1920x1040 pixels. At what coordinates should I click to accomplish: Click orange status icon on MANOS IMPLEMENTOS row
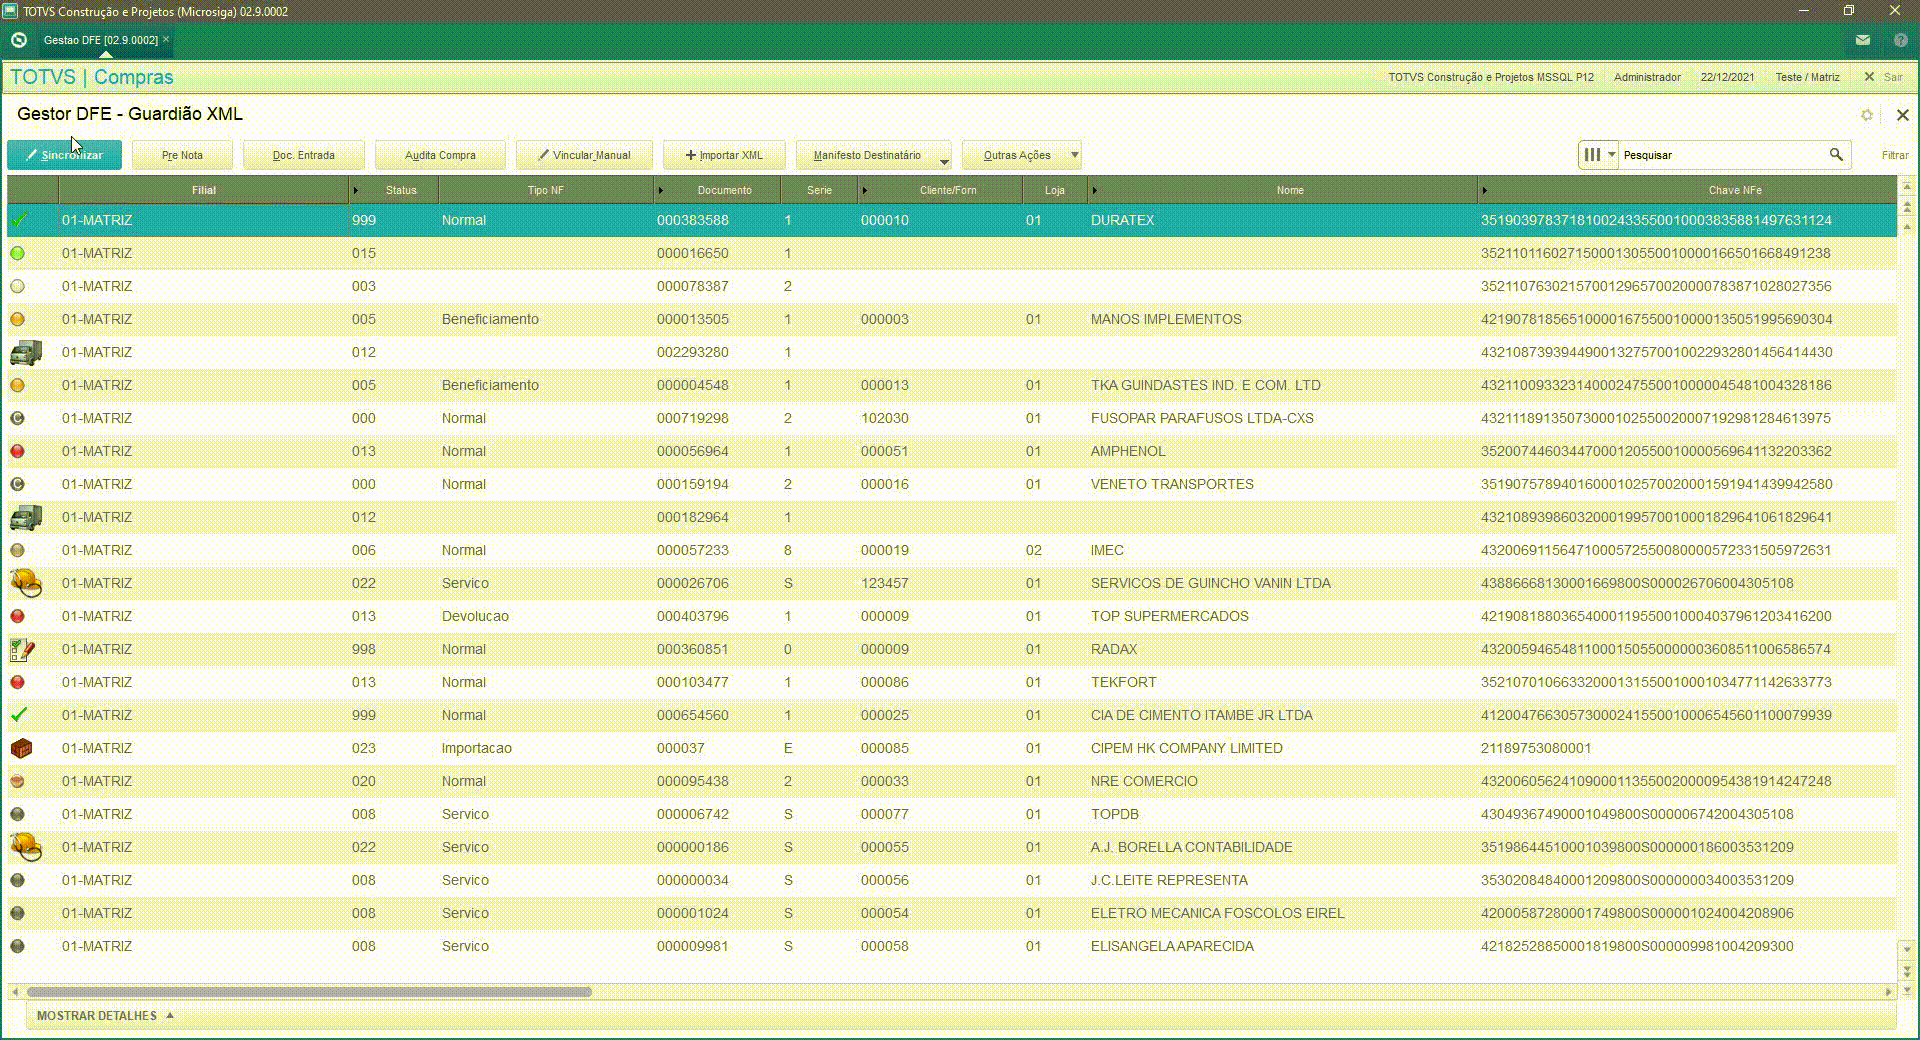17,319
